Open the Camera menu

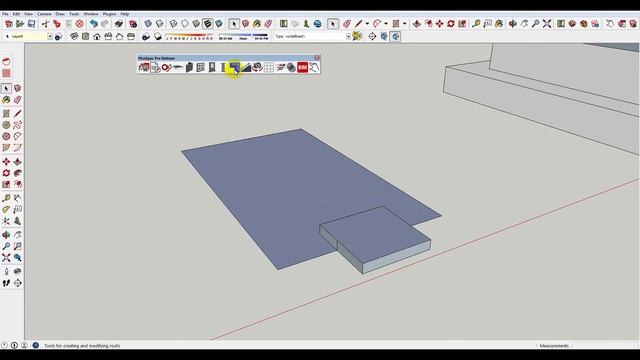click(44, 14)
